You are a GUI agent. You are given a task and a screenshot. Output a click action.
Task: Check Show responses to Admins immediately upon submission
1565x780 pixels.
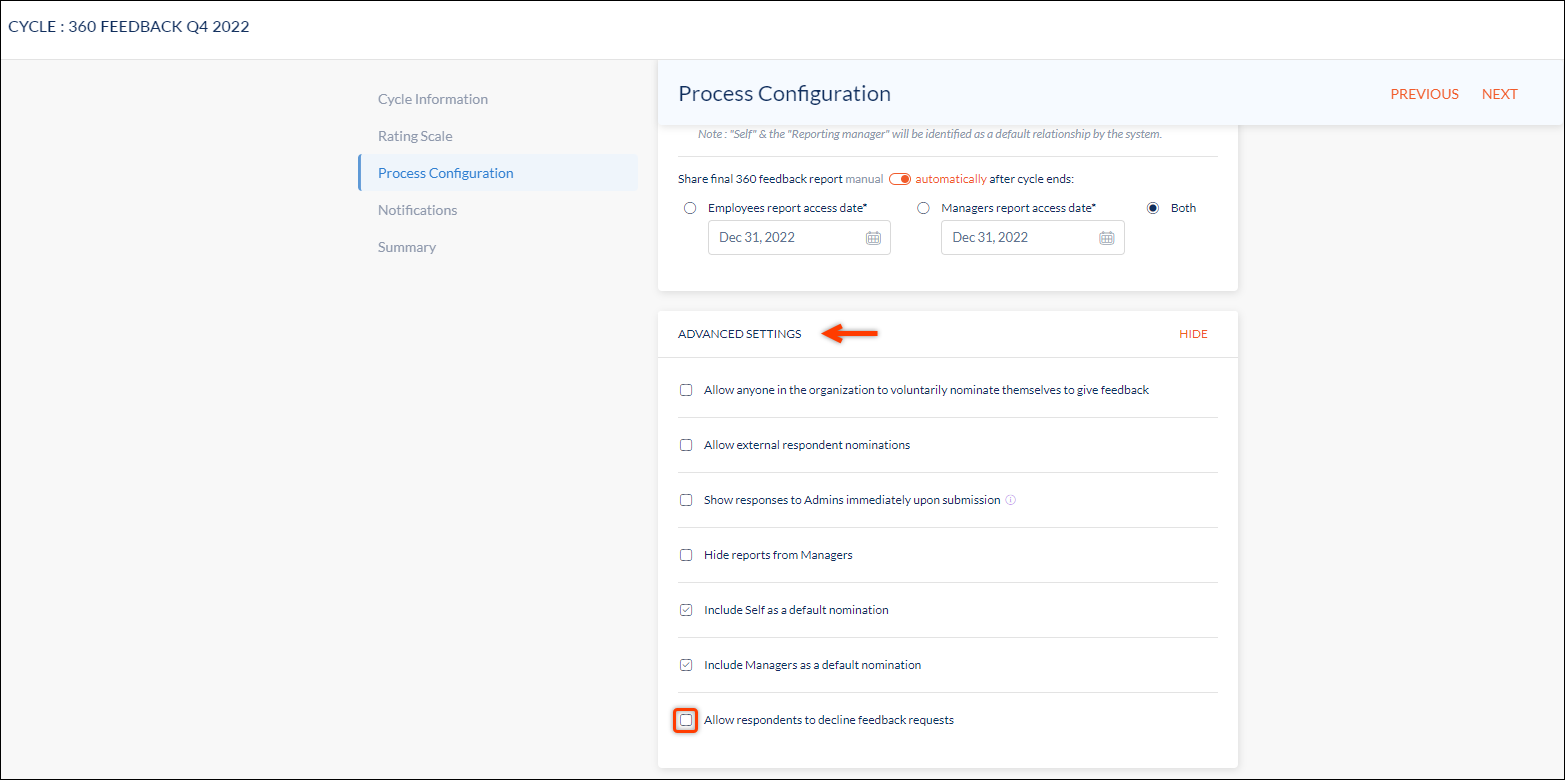pyautogui.click(x=686, y=500)
